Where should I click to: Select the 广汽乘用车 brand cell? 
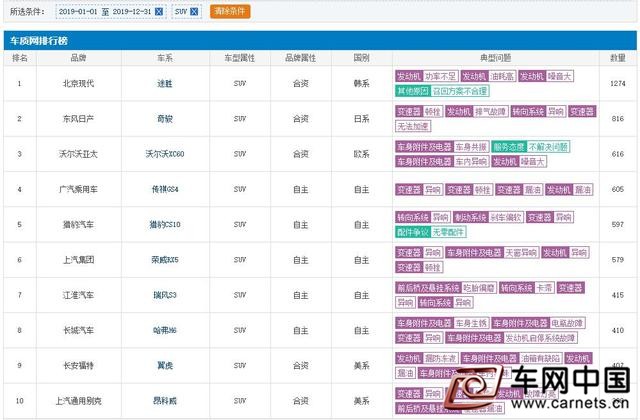point(78,189)
